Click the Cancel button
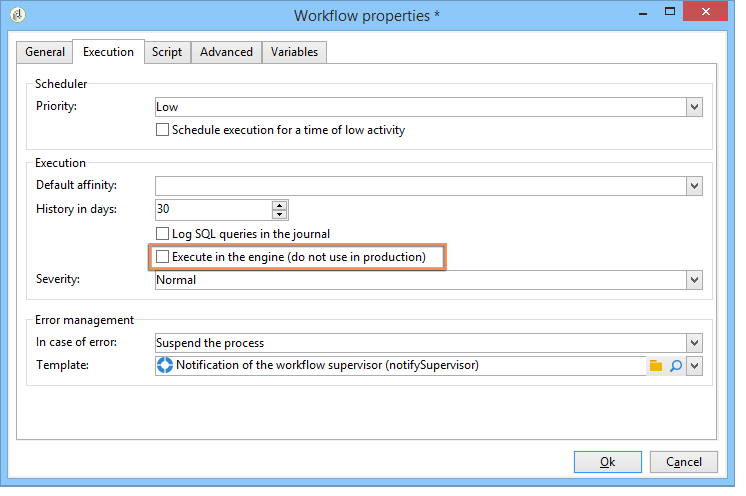 point(684,462)
